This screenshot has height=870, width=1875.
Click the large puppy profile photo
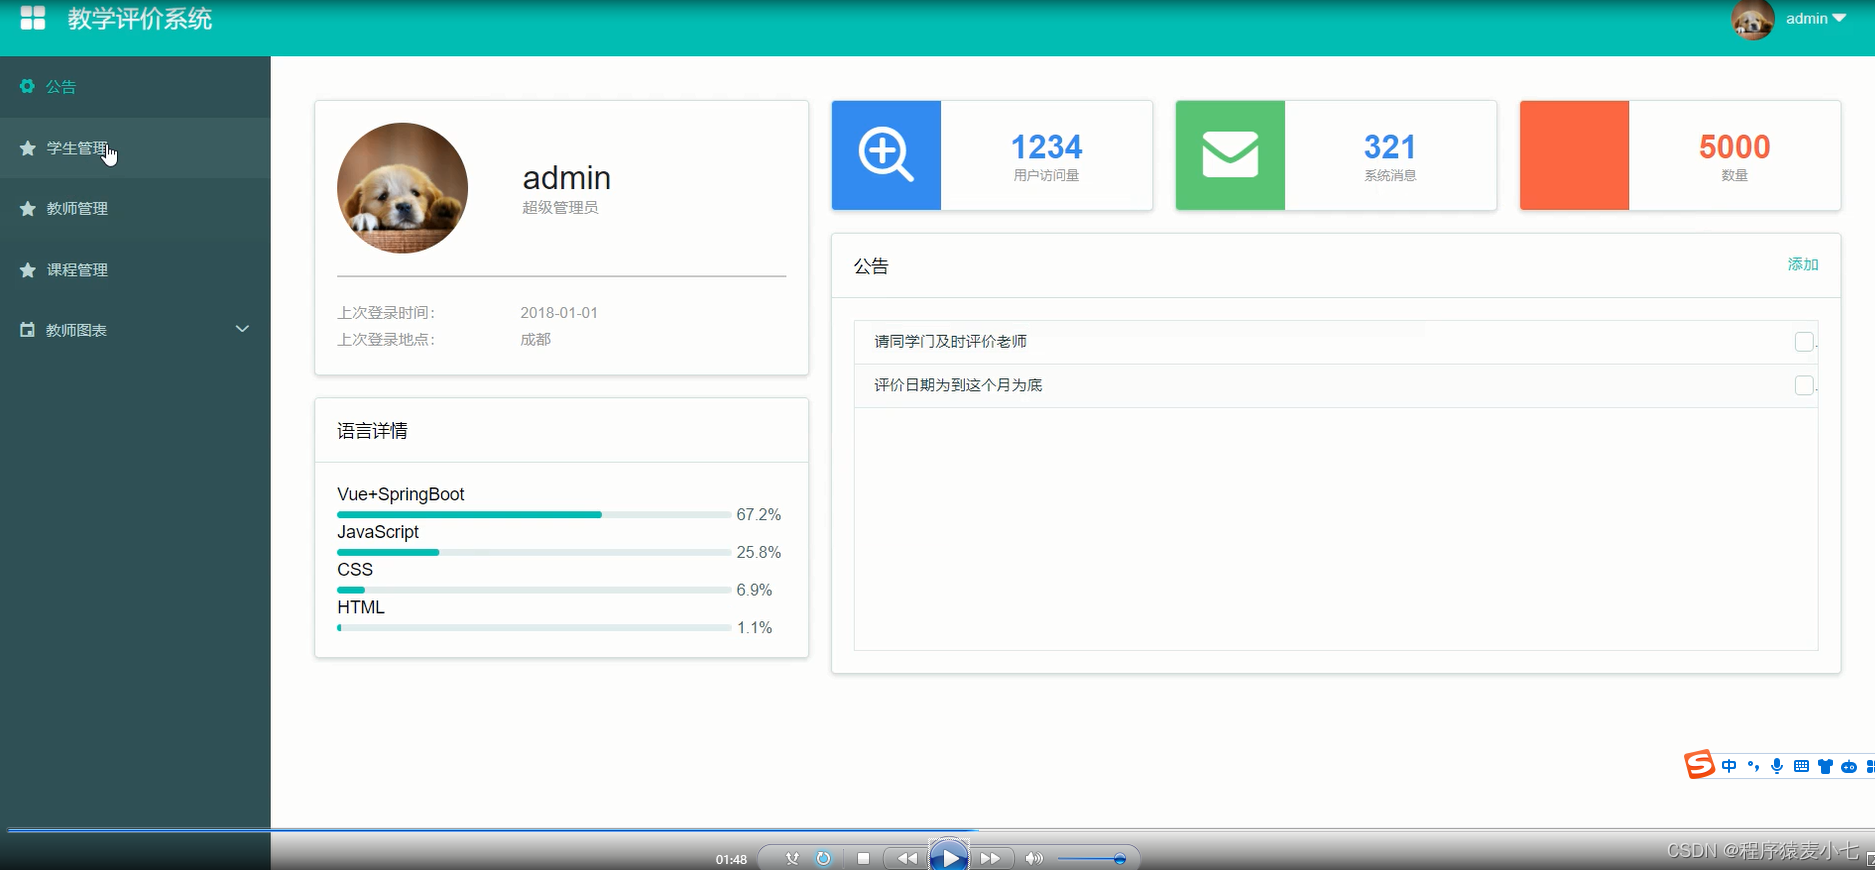pyautogui.click(x=402, y=188)
